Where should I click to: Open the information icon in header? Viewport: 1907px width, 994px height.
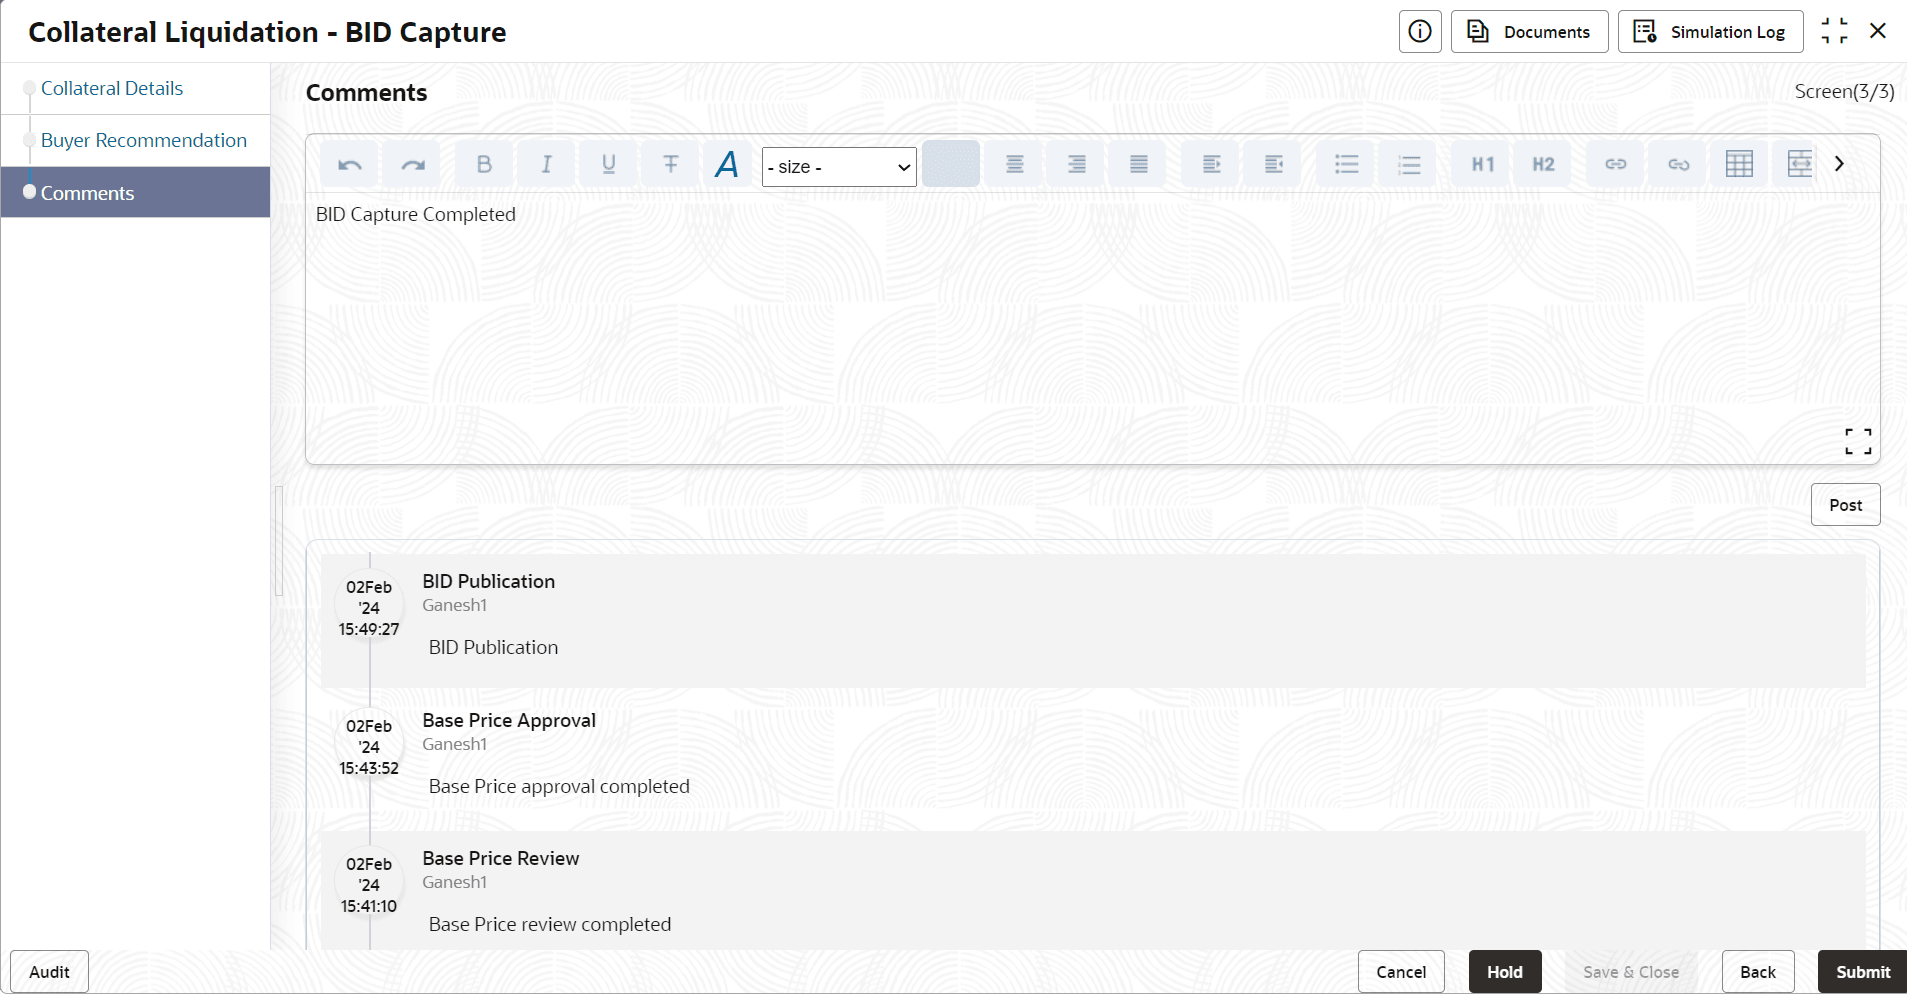(1420, 32)
